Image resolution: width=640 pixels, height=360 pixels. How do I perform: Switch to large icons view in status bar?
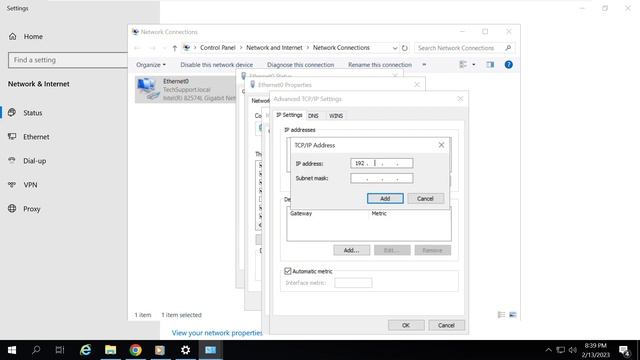[x=513, y=315]
